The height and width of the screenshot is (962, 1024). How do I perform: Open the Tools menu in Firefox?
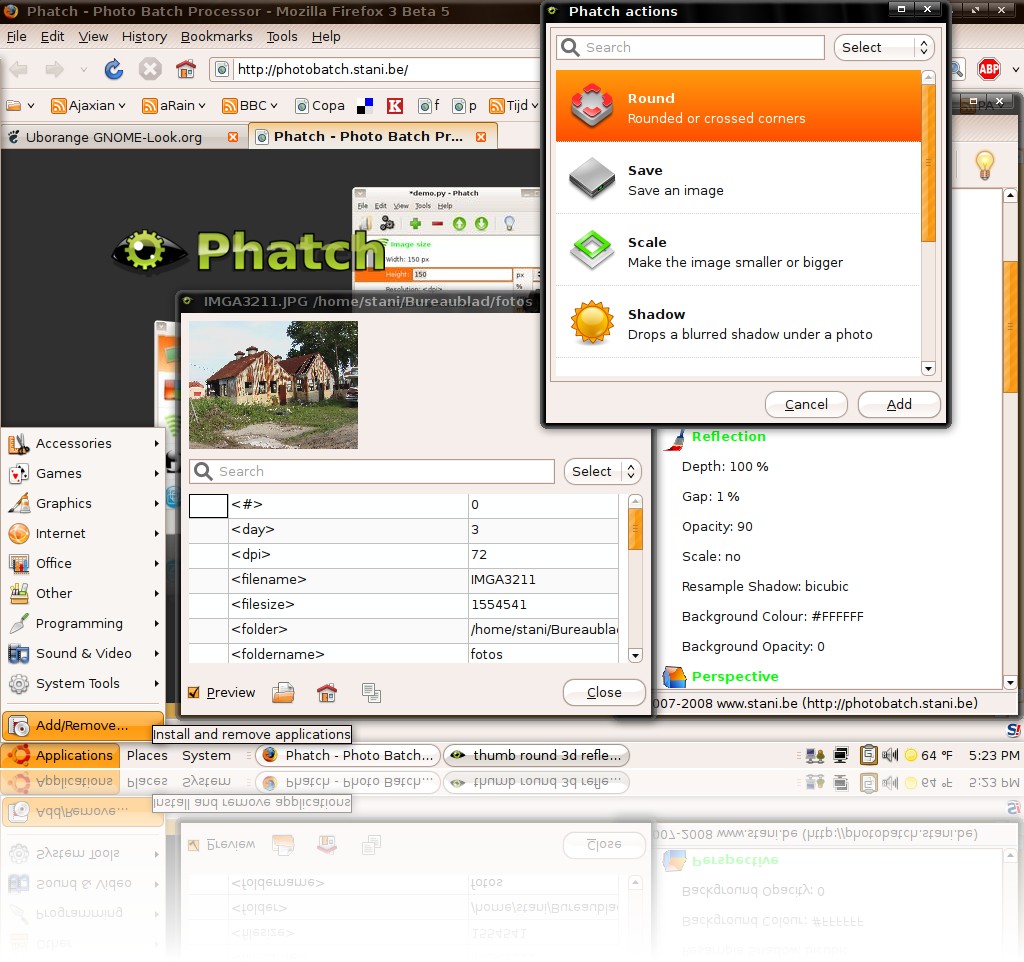pyautogui.click(x=281, y=37)
